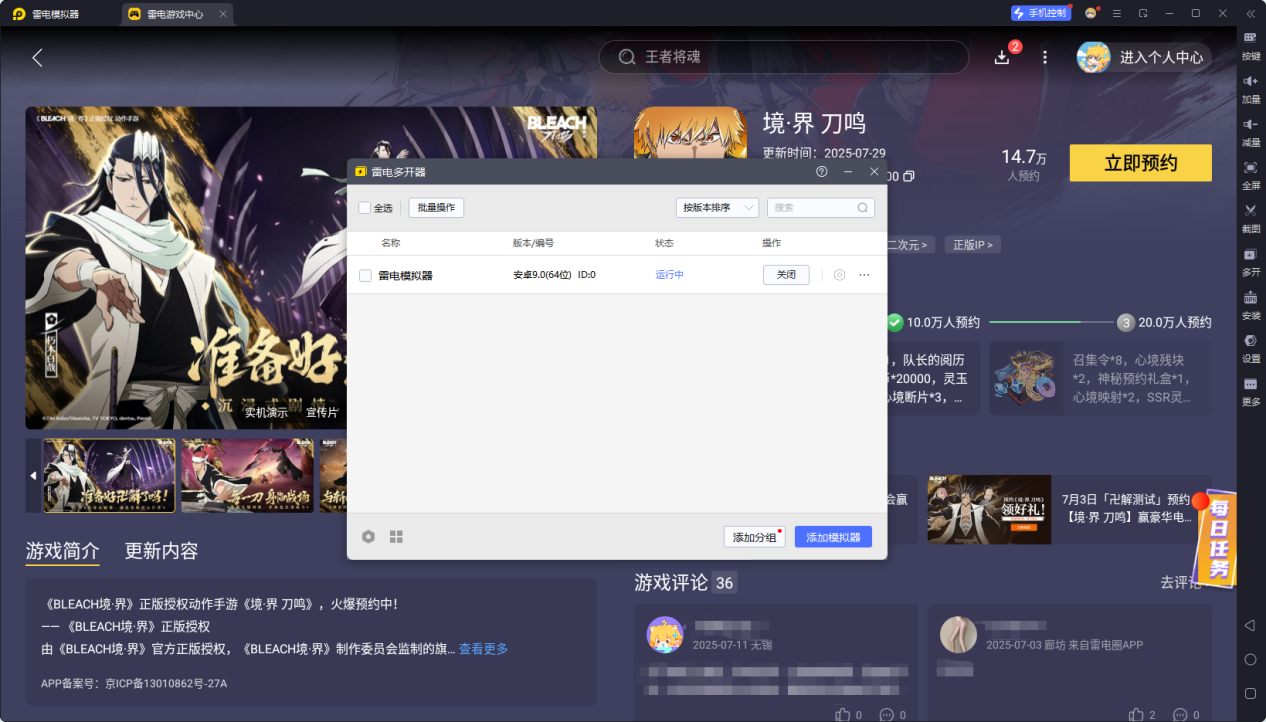Click the 添加分组 button
This screenshot has width=1266, height=722.
click(754, 537)
